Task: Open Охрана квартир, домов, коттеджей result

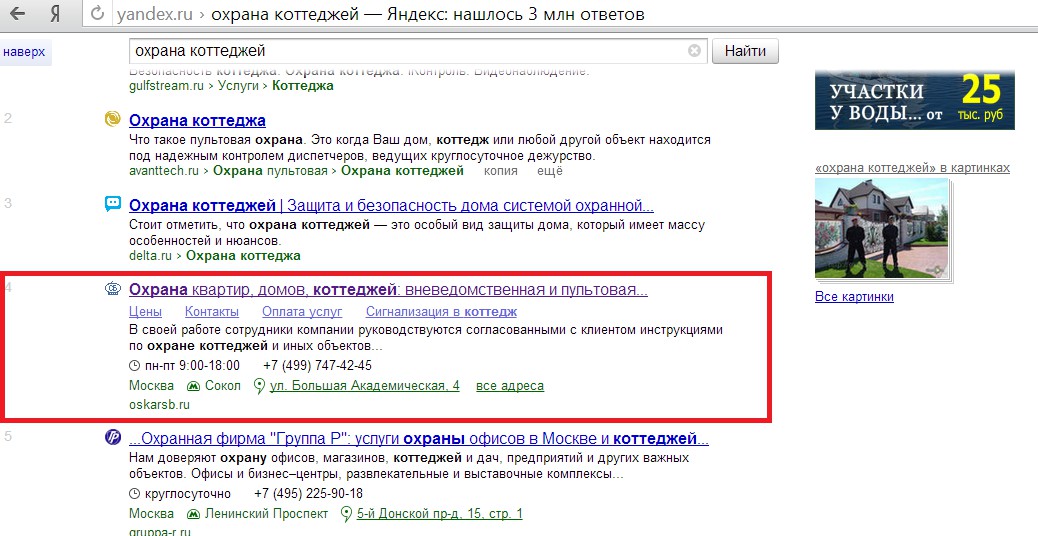Action: [388, 290]
